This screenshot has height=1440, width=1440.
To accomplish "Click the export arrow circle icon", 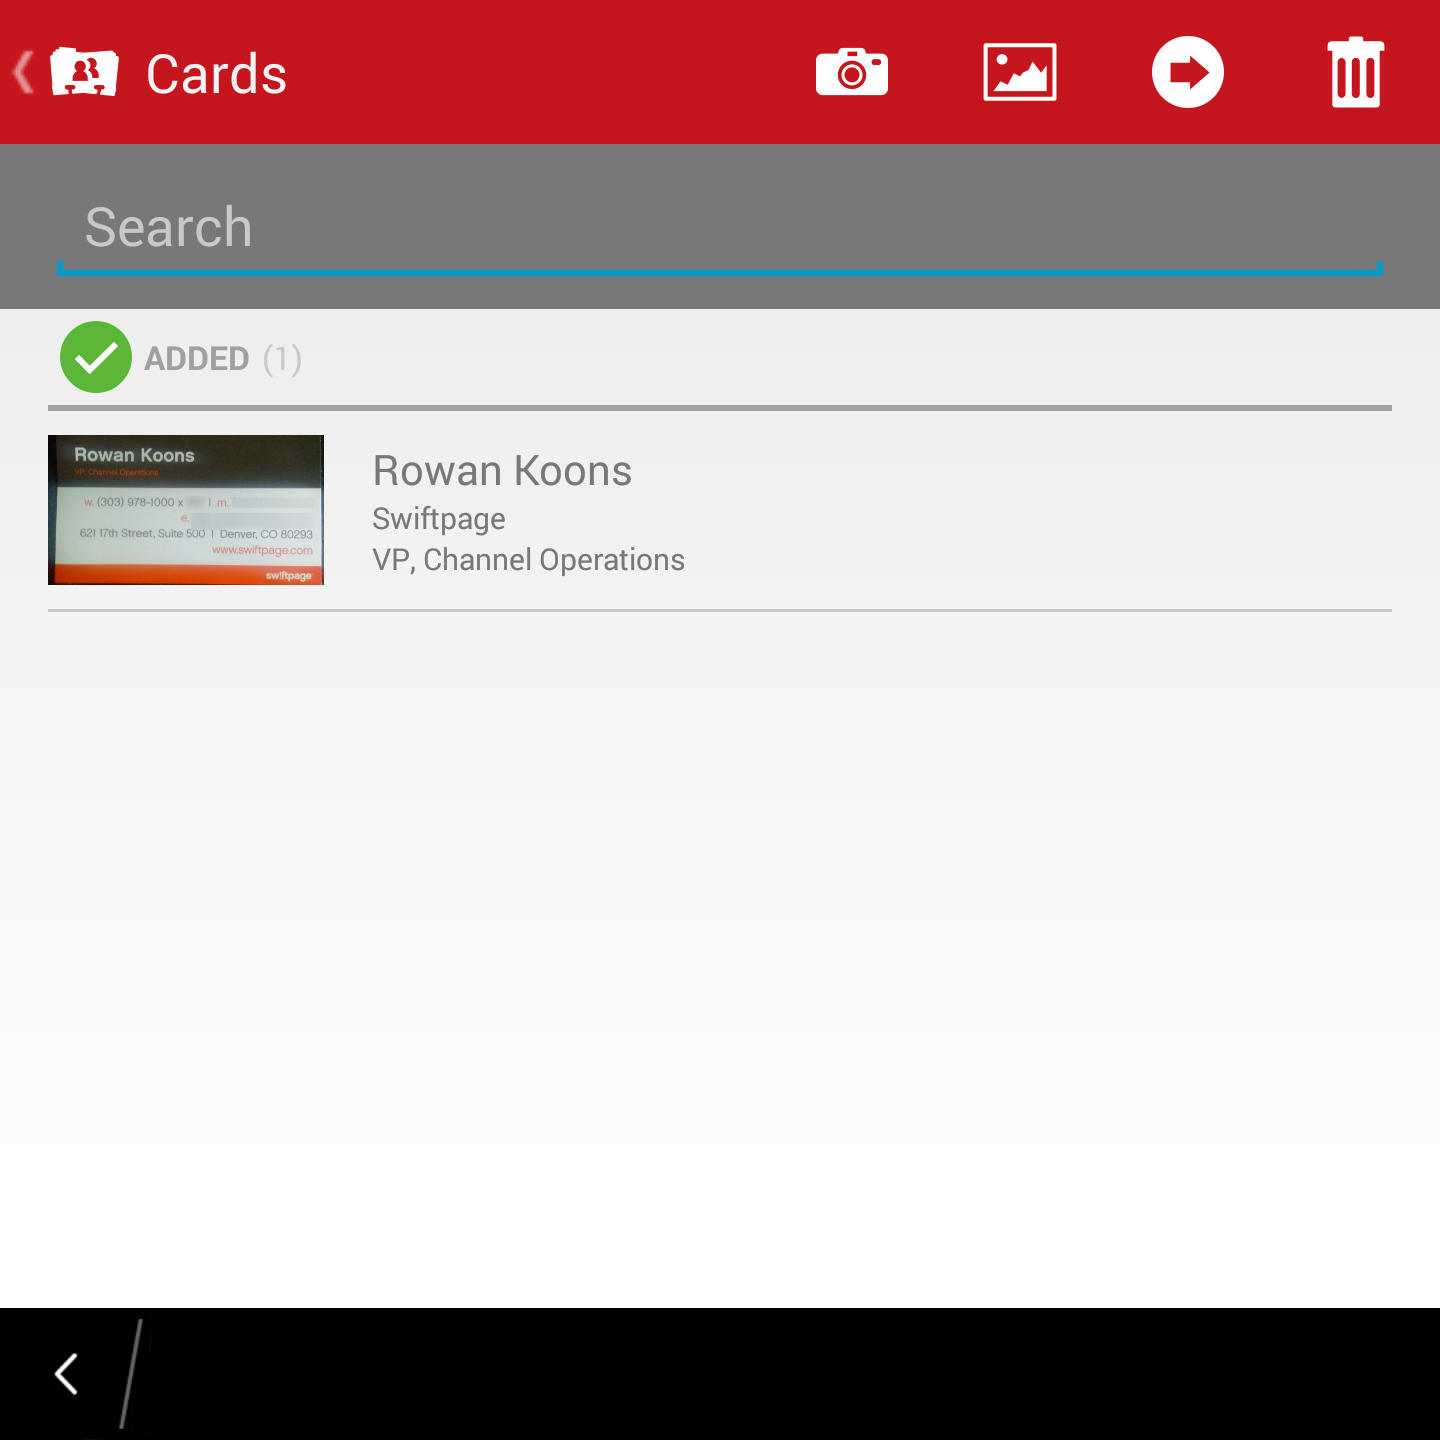I will click(1188, 72).
